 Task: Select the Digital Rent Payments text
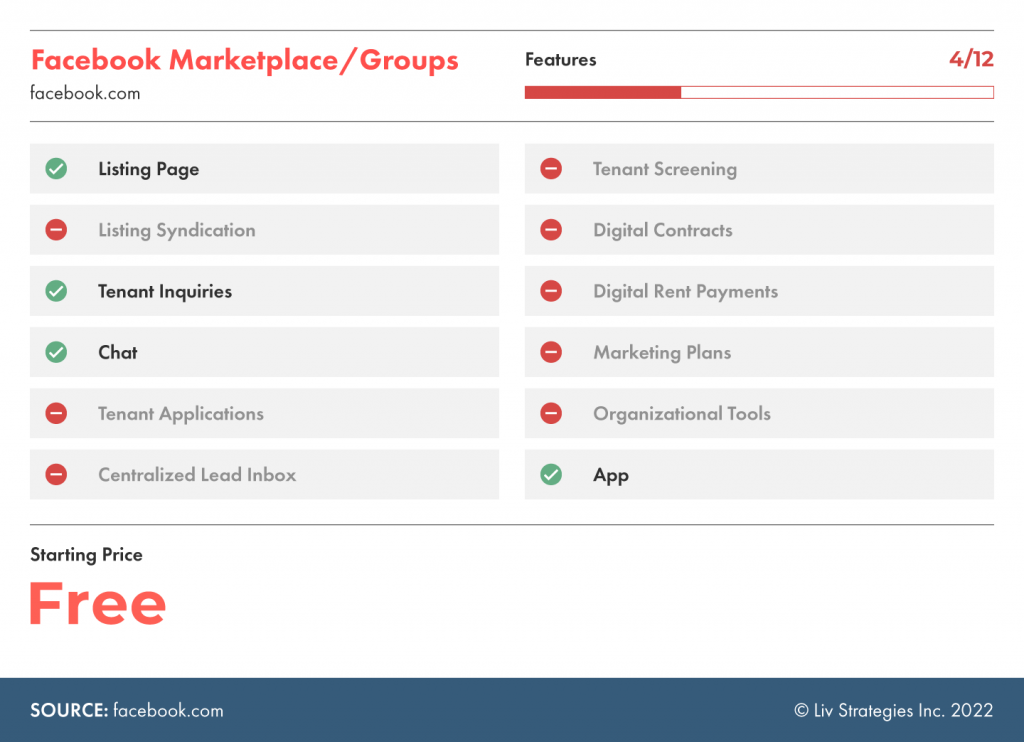(x=686, y=291)
